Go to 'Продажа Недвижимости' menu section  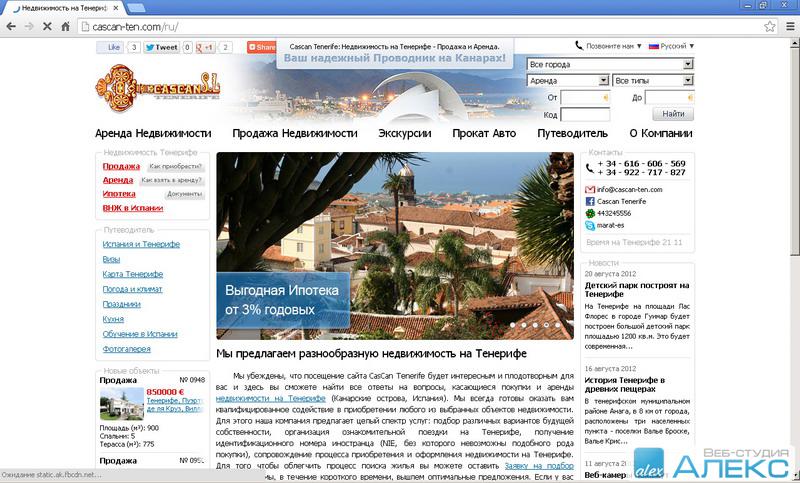click(294, 133)
